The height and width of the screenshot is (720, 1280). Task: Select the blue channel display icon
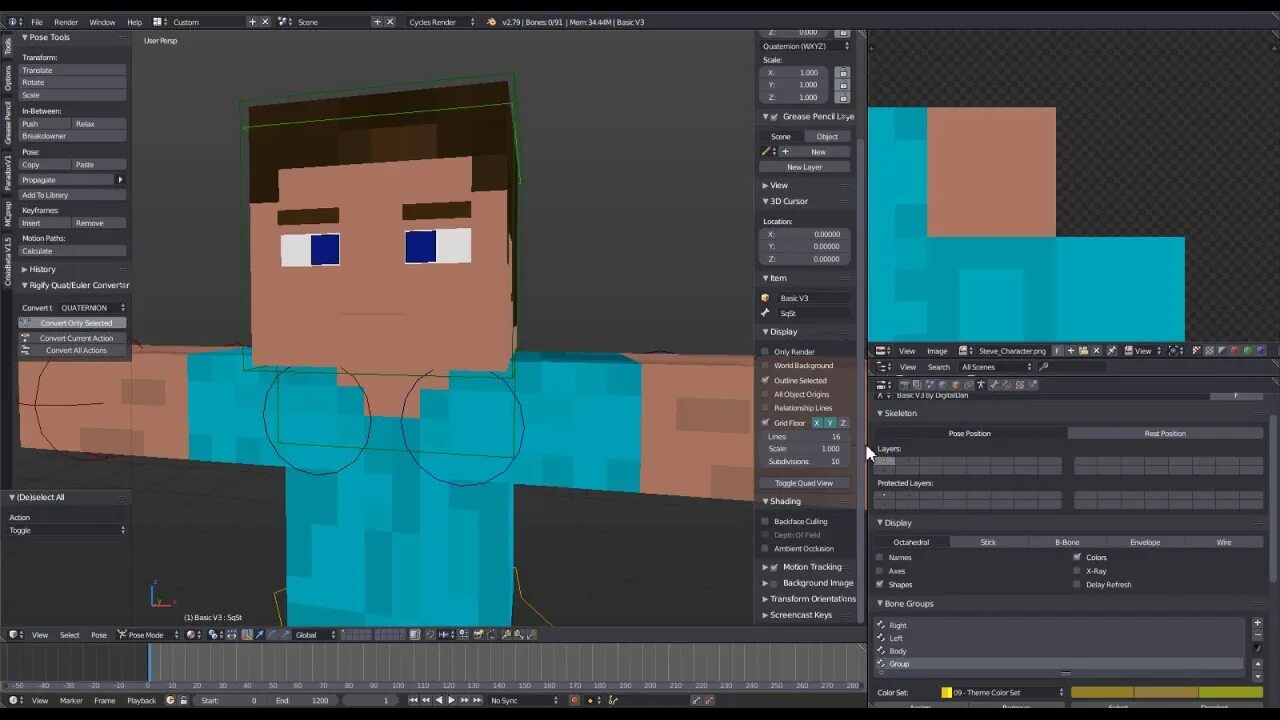coord(1260,351)
